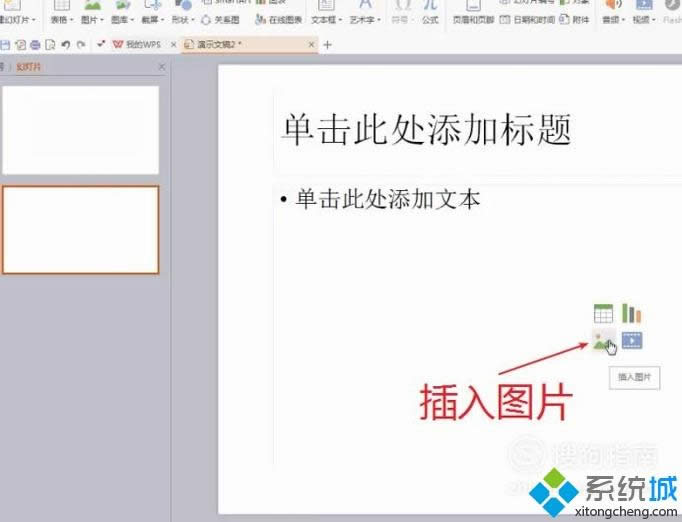Click the 公式 formula button

click(430, 13)
